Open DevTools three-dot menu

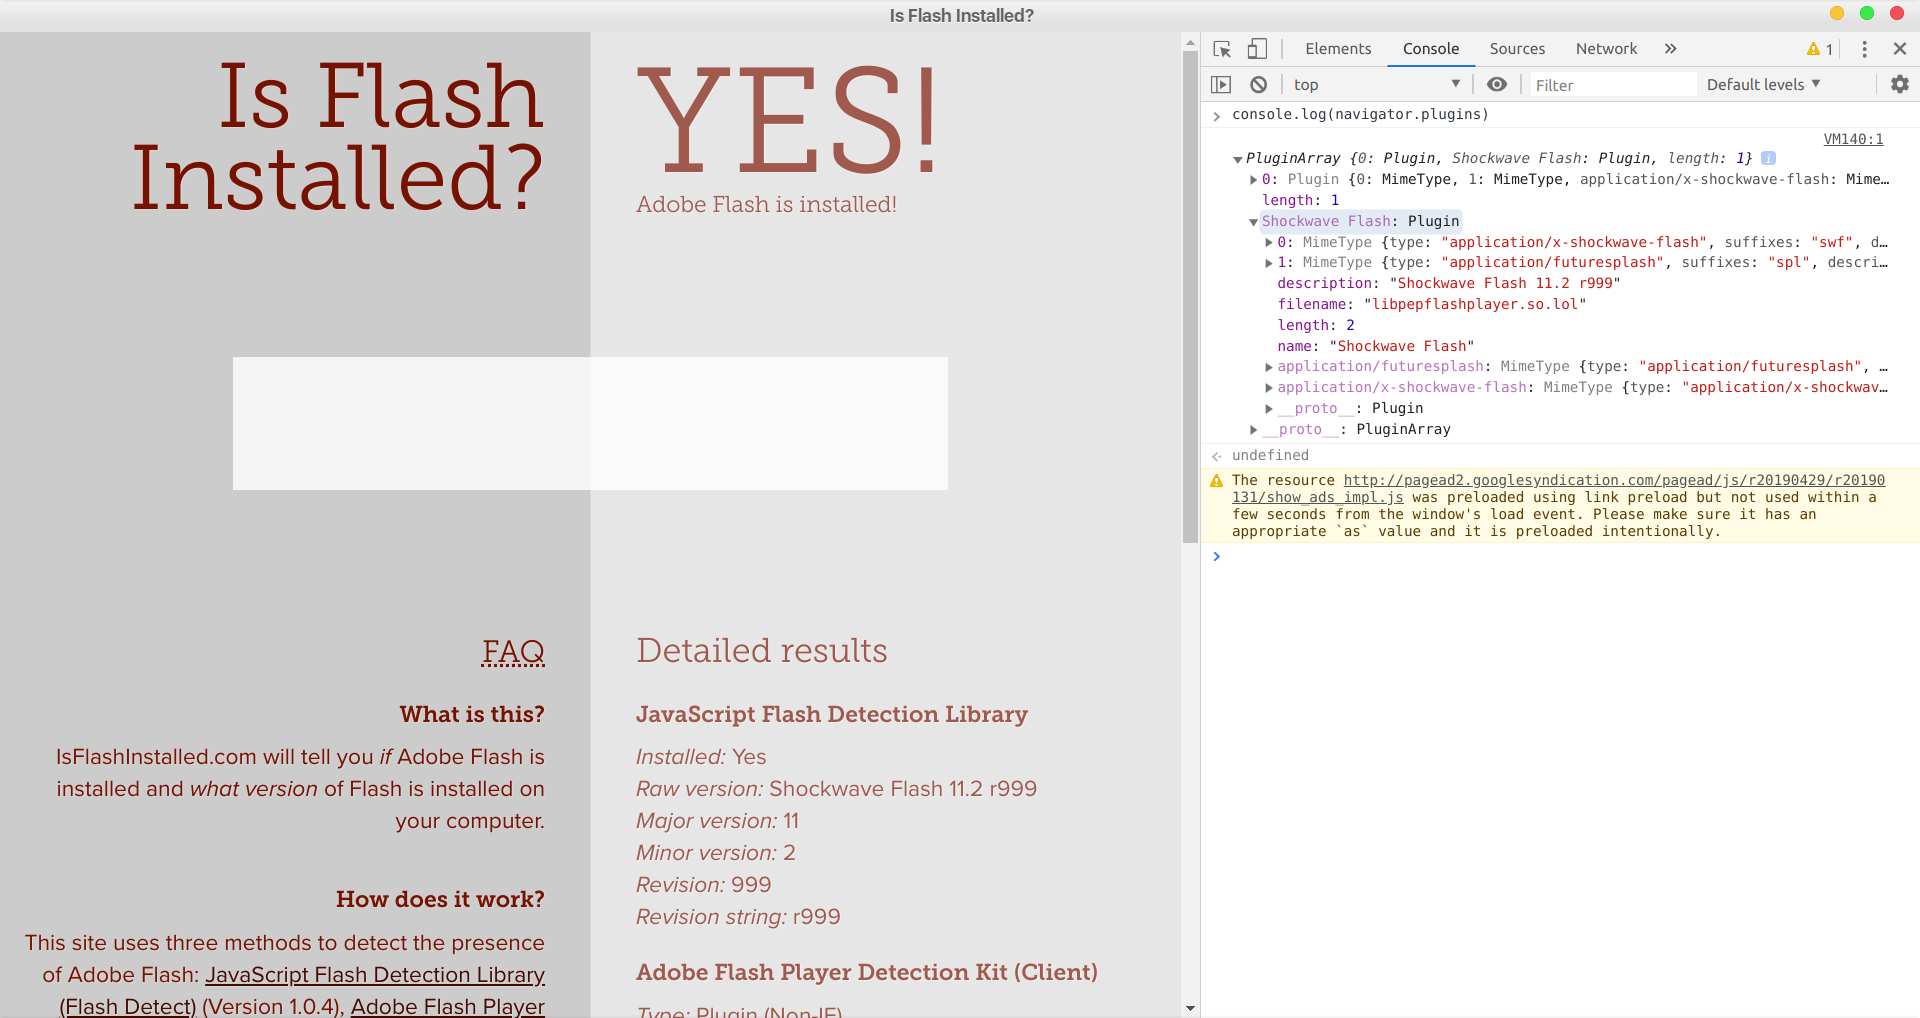[1864, 49]
